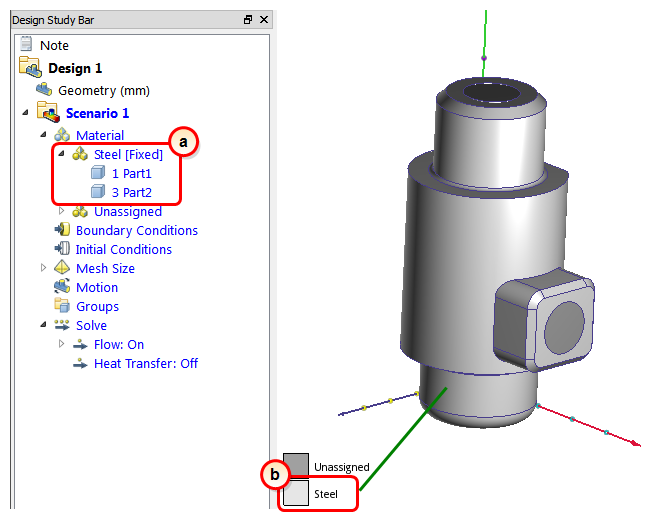Undock the Design Study Bar panel
This screenshot has width=668, height=520.
pos(248,20)
